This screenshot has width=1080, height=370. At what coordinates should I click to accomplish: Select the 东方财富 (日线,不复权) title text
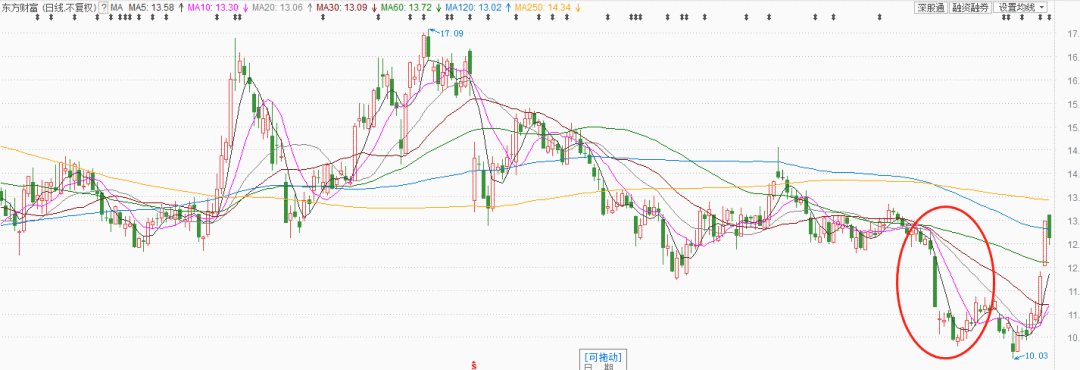[49, 8]
